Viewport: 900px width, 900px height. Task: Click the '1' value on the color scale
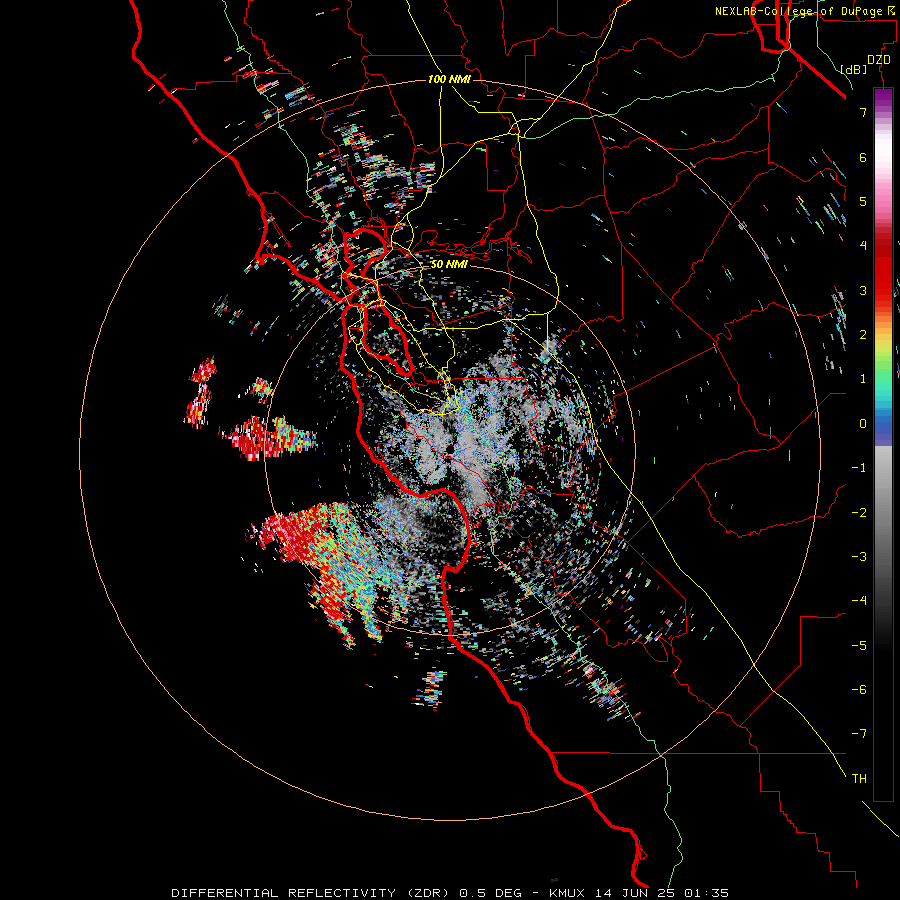[x=863, y=379]
